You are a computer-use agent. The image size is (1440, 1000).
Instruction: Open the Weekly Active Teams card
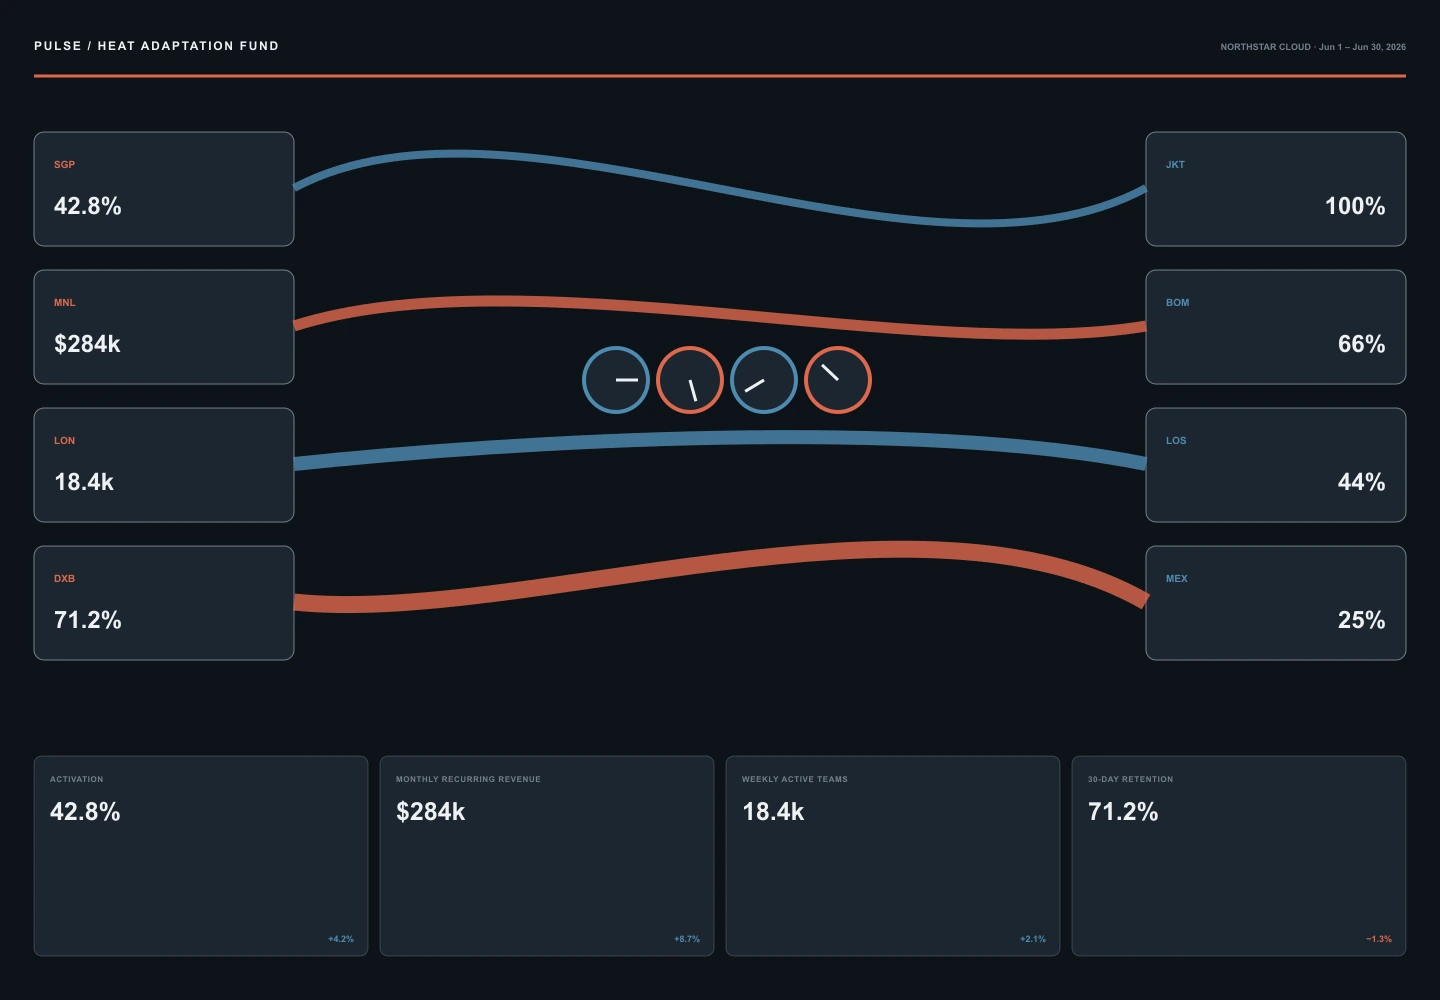(893, 856)
